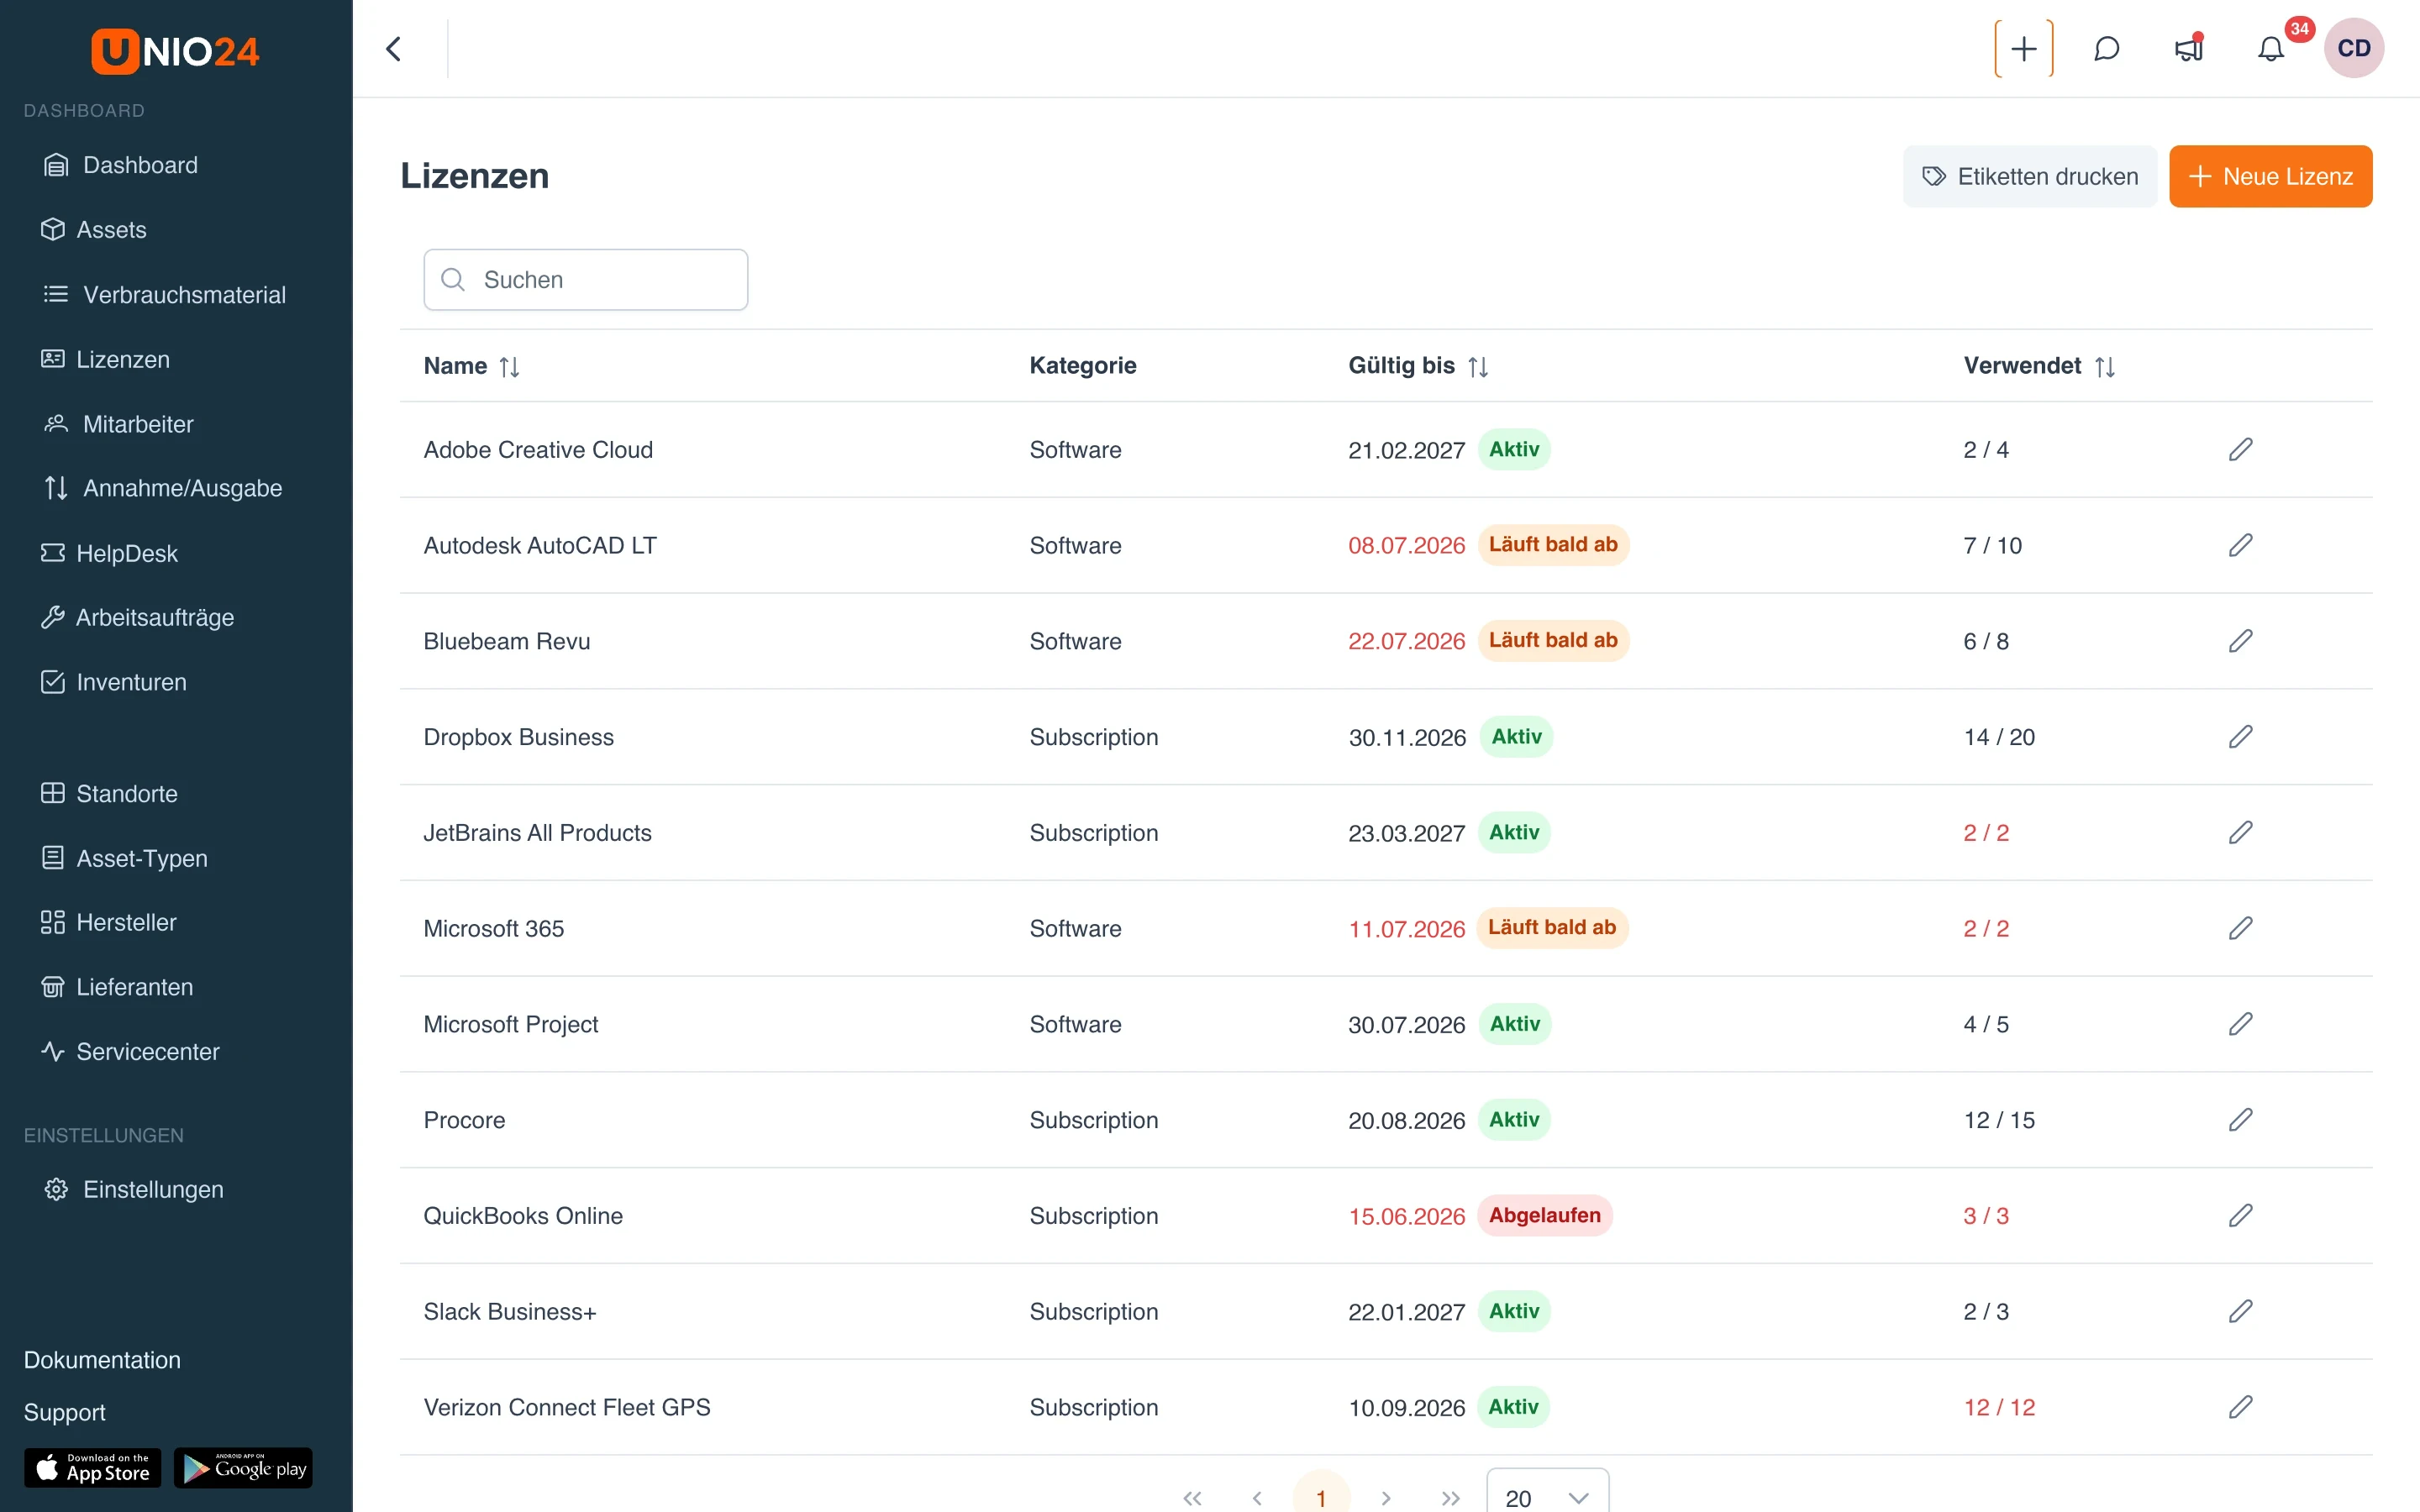Viewport: 2420px width, 1512px height.
Task: Collapse sidebar with back chevron icon
Action: 393,48
